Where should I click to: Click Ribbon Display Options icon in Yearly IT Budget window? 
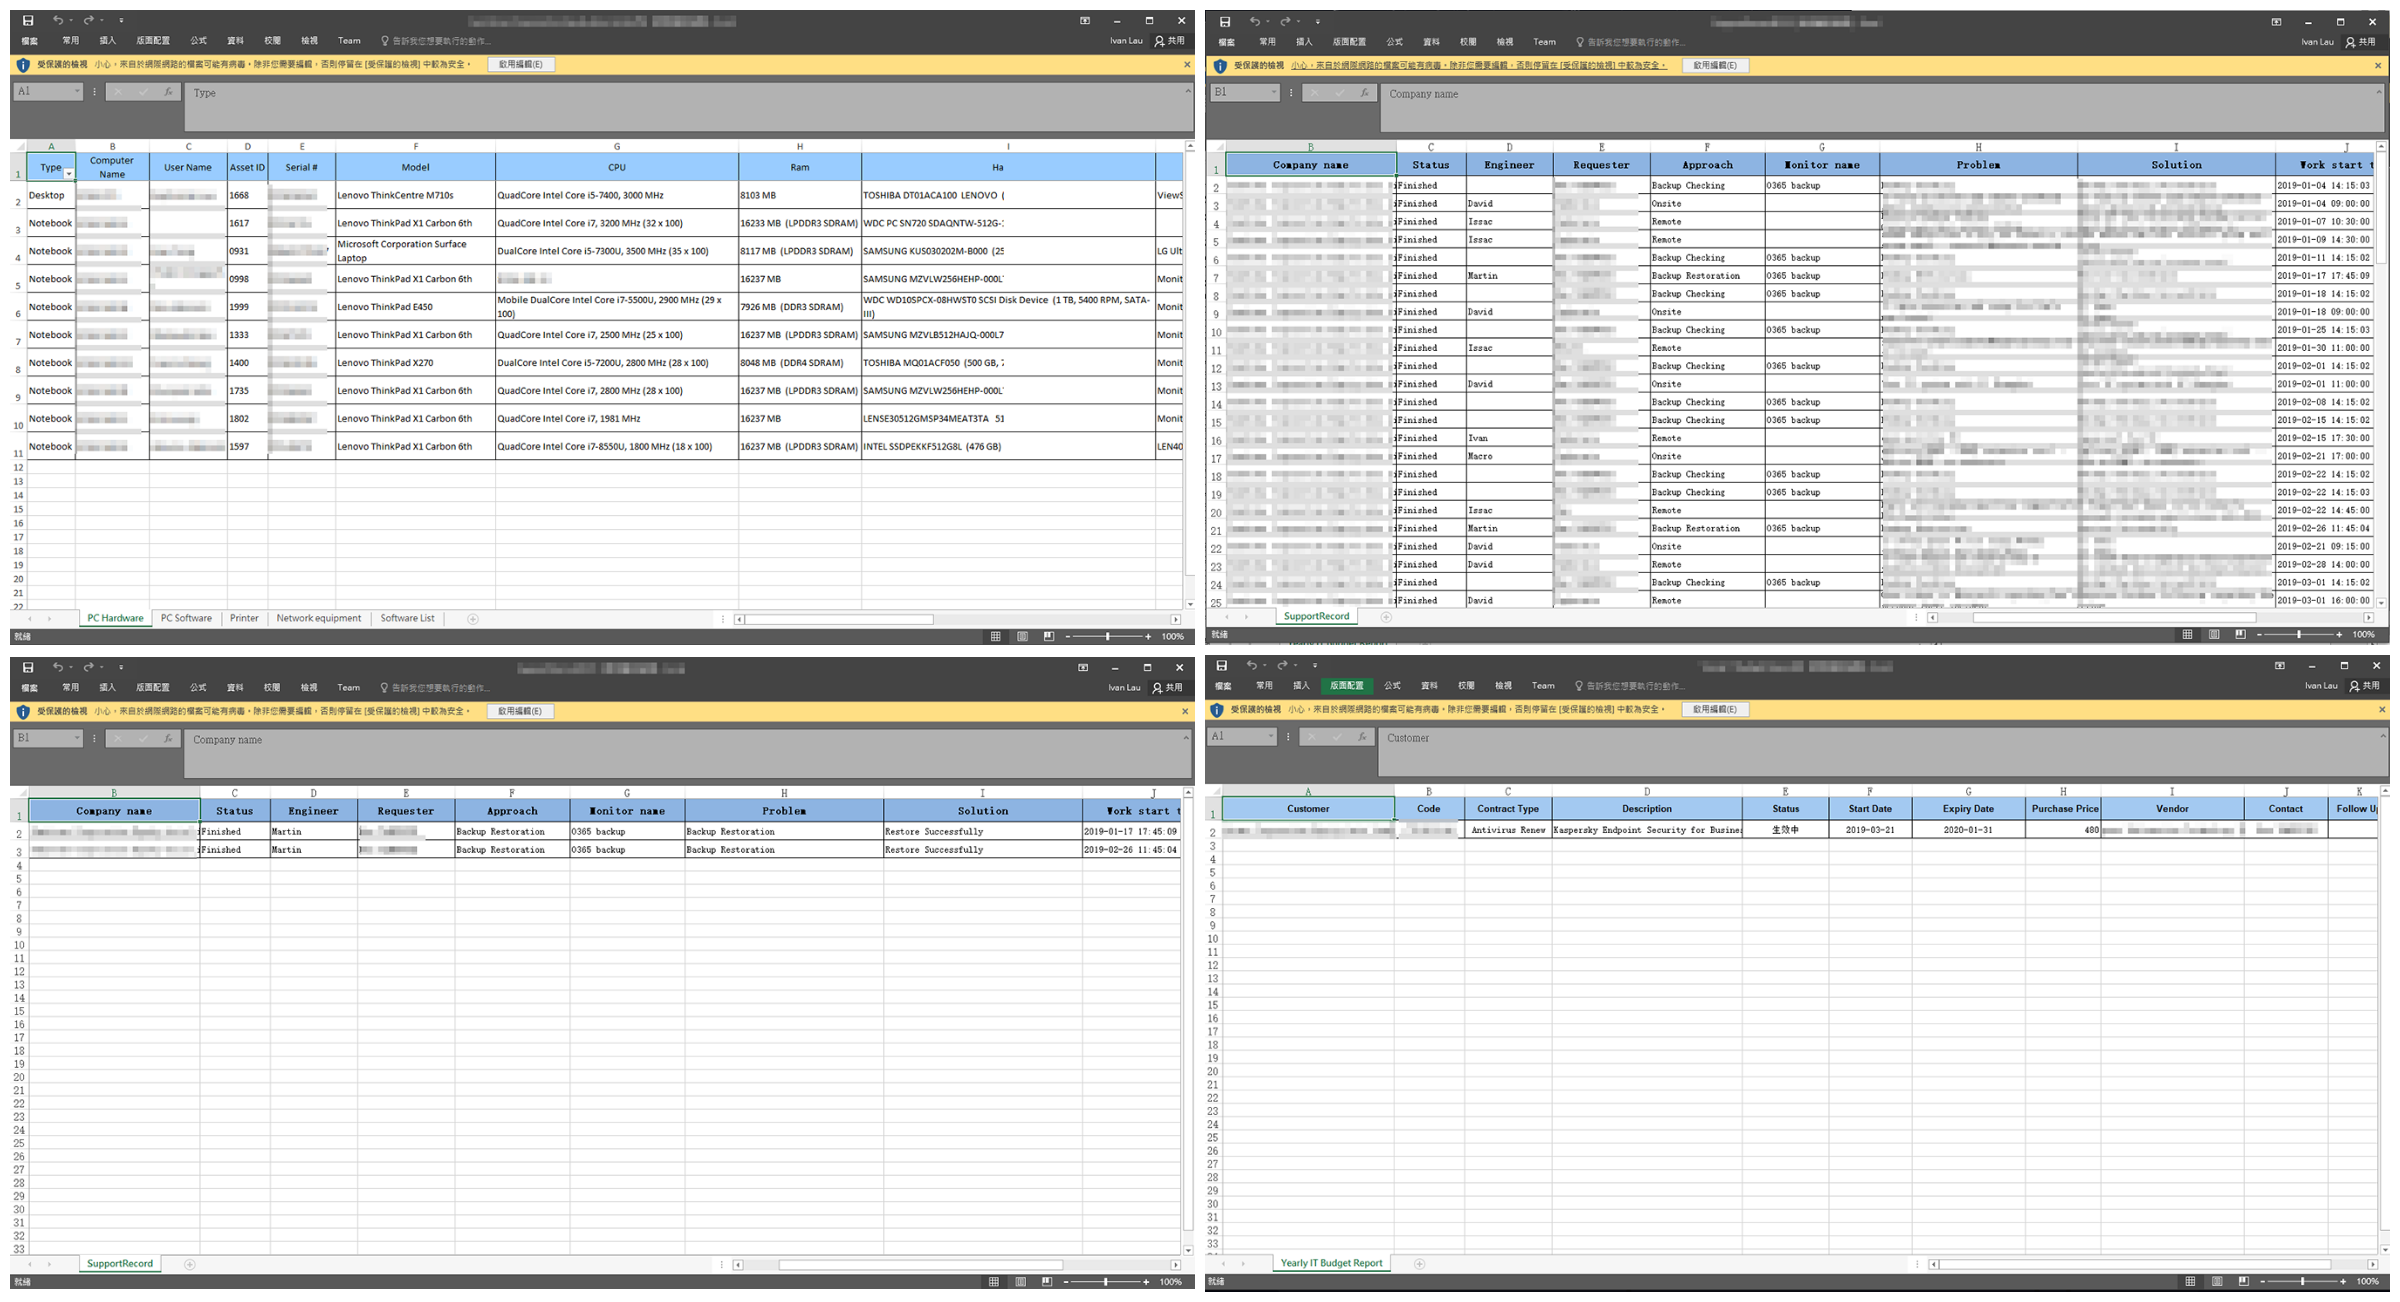click(x=2280, y=665)
